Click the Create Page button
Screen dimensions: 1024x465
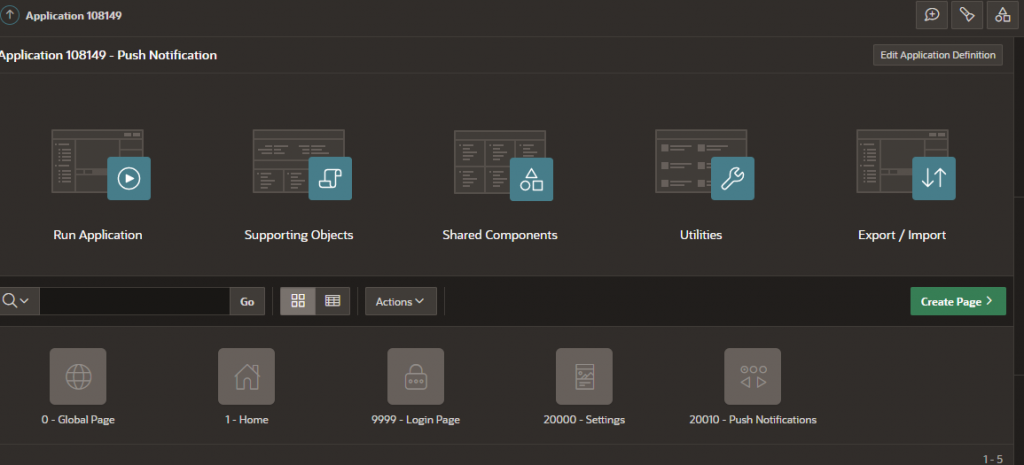coord(957,301)
